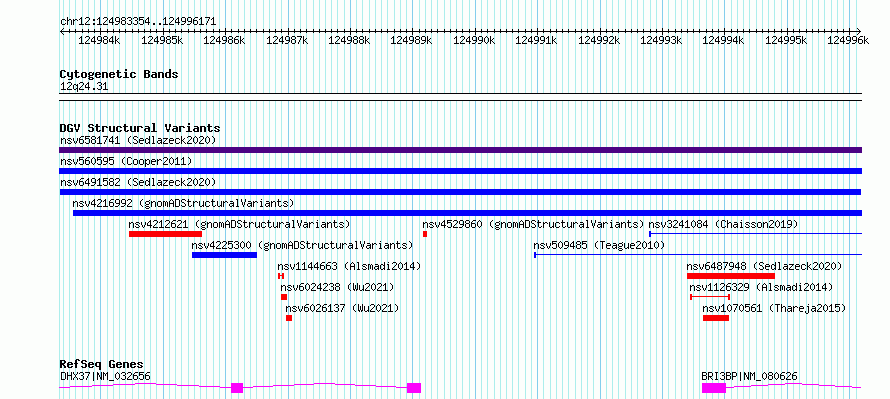Viewport: 890px width, 399px height.
Task: Click the nsv509485 (Teague2010) label
Action: (x=599, y=245)
